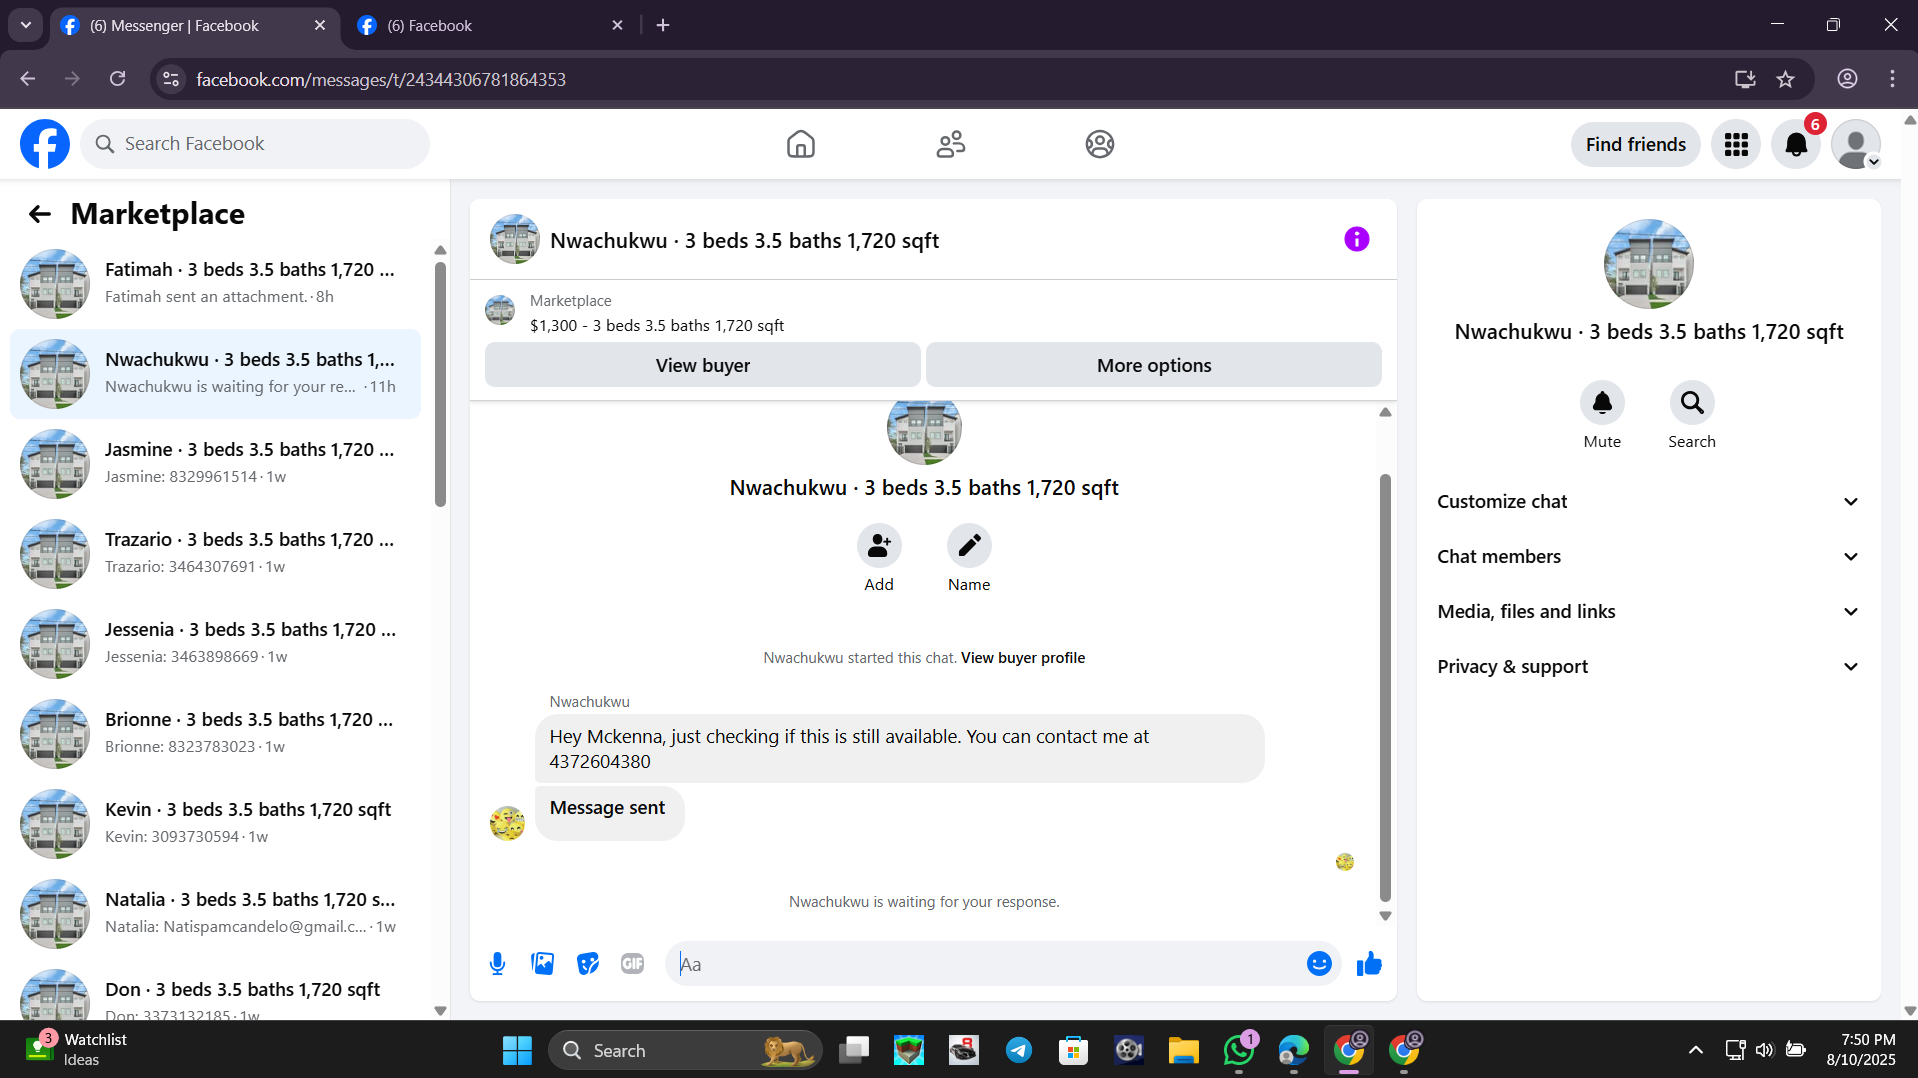1918x1078 pixels.
Task: Open the Groups icon in top navigation
Action: click(1099, 144)
